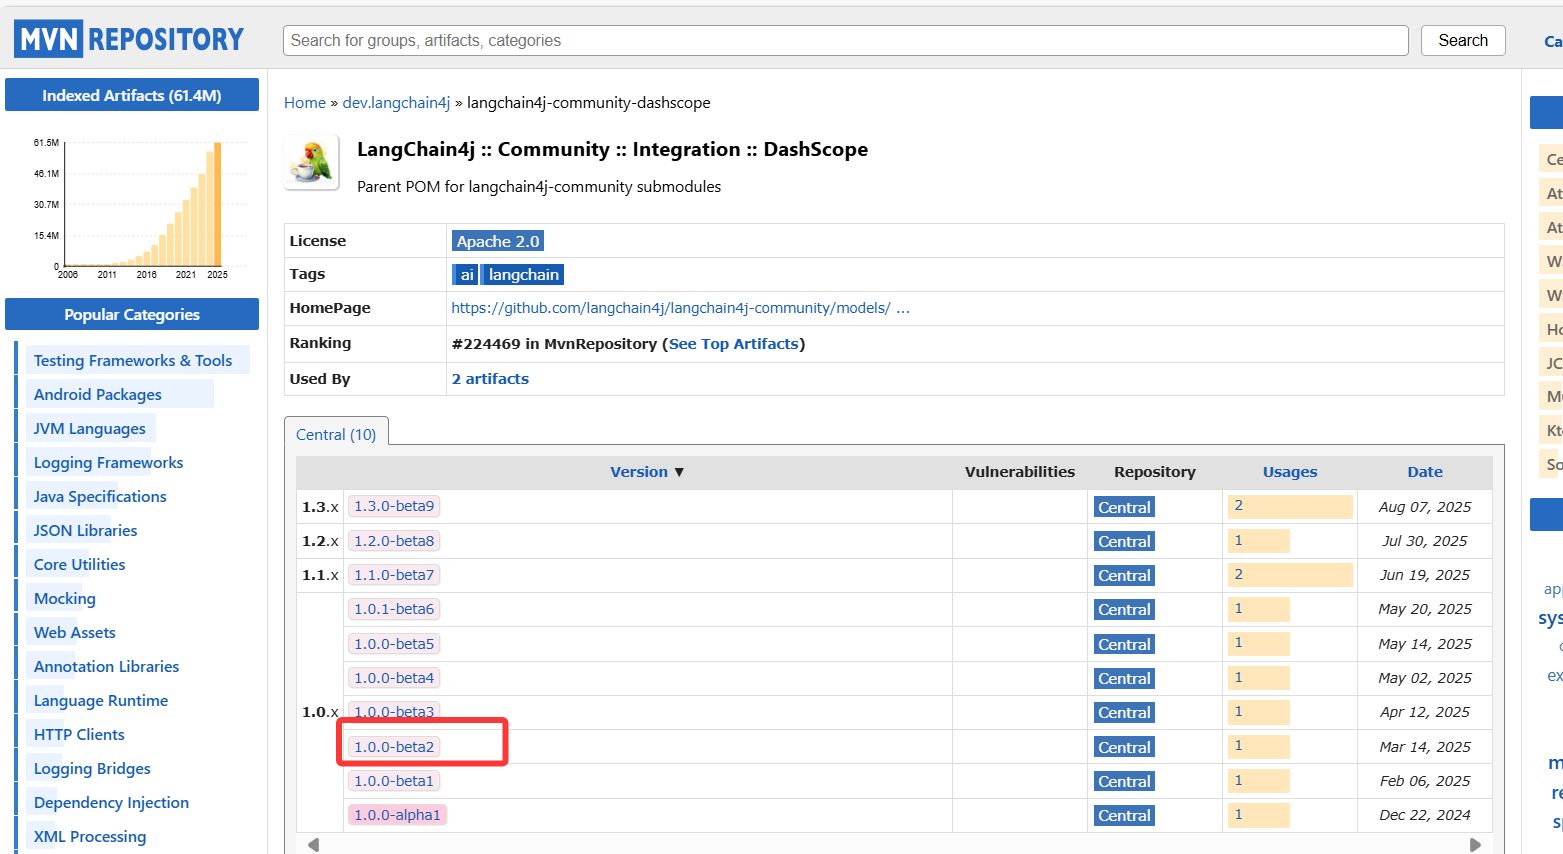This screenshot has height=854, width=1563.
Task: Open Language Runtime category
Action: tap(101, 700)
